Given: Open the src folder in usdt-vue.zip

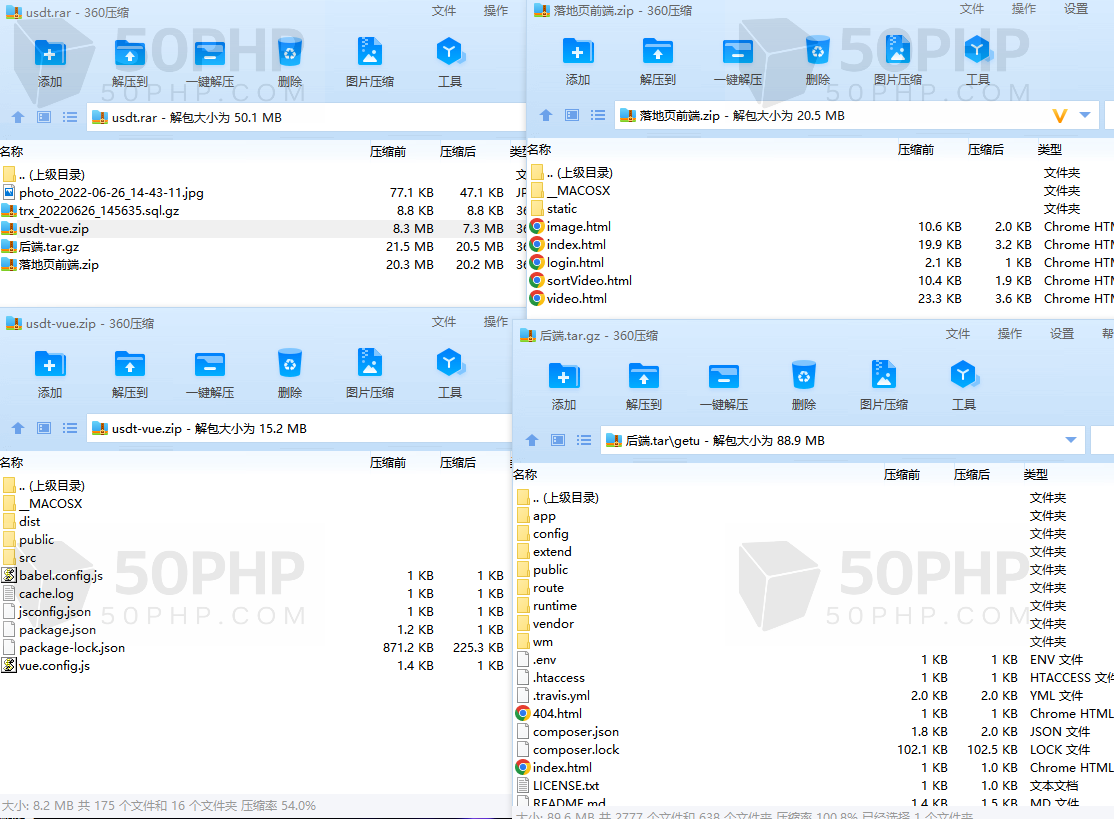Looking at the screenshot, I should (x=27, y=558).
